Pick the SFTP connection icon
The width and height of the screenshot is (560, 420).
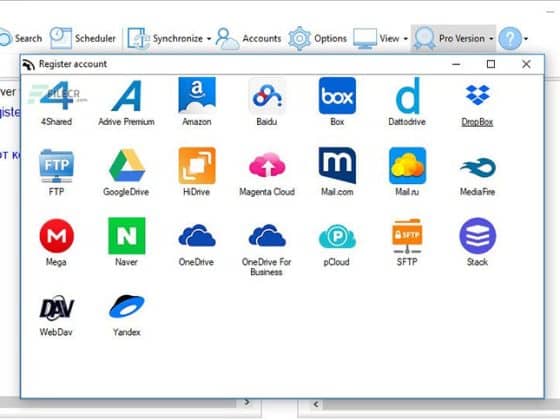(x=407, y=236)
